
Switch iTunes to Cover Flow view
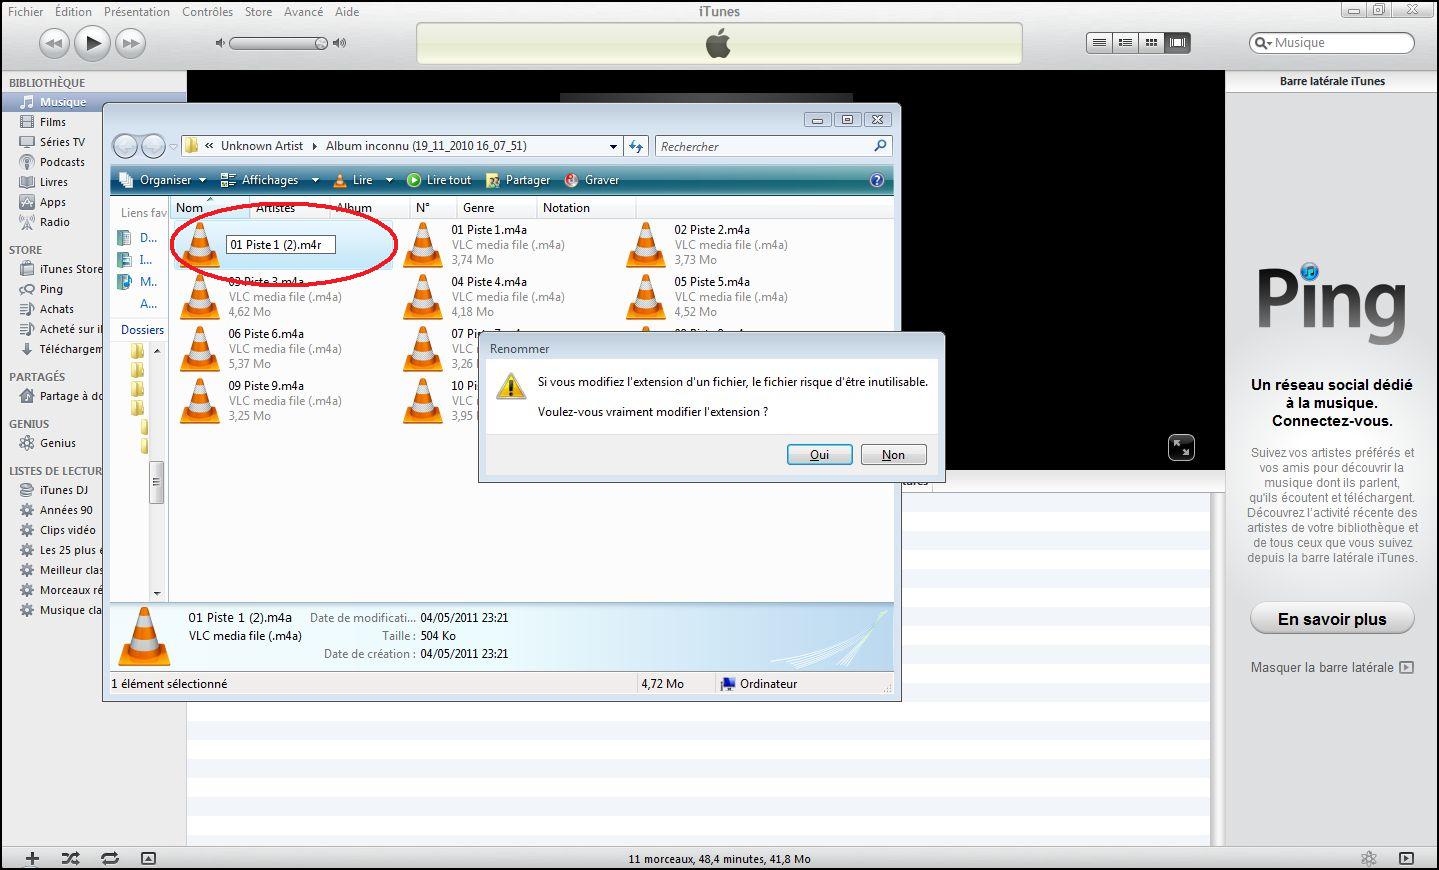pos(1177,43)
